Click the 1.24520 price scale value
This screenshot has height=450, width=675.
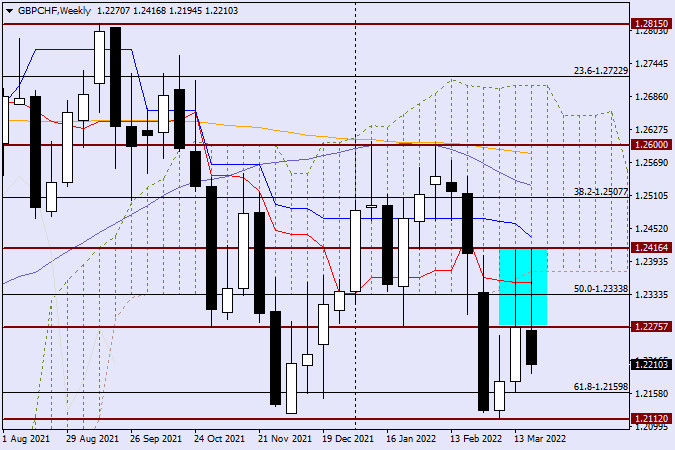click(652, 229)
